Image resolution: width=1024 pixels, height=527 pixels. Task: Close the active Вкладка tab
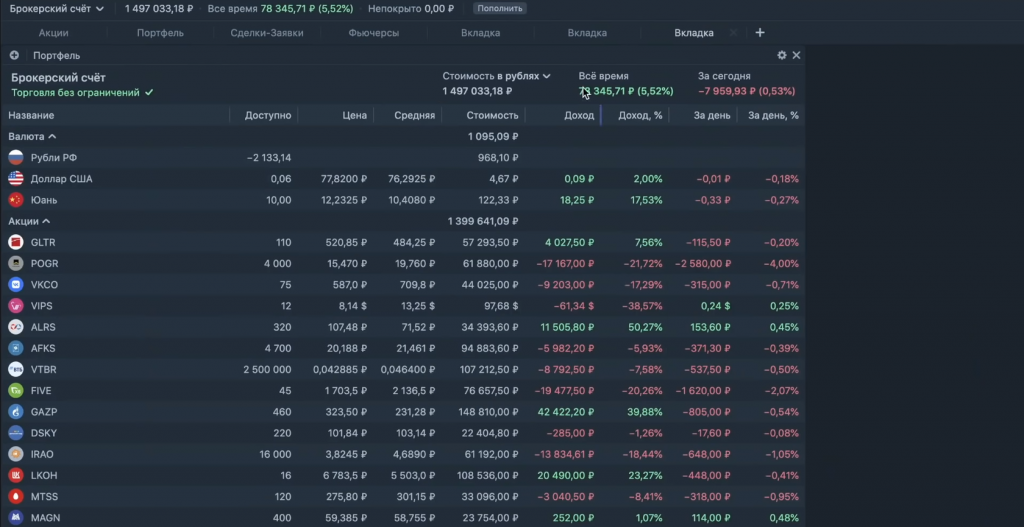click(733, 33)
